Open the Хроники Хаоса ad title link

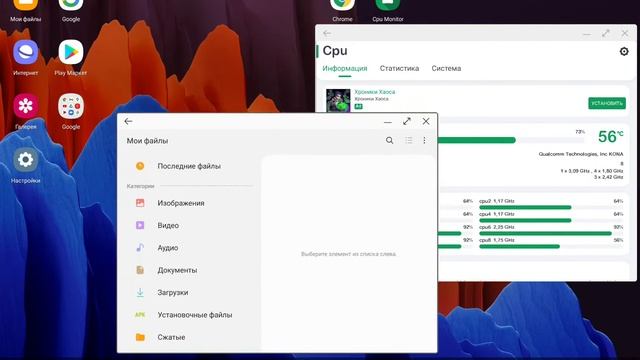(x=375, y=92)
